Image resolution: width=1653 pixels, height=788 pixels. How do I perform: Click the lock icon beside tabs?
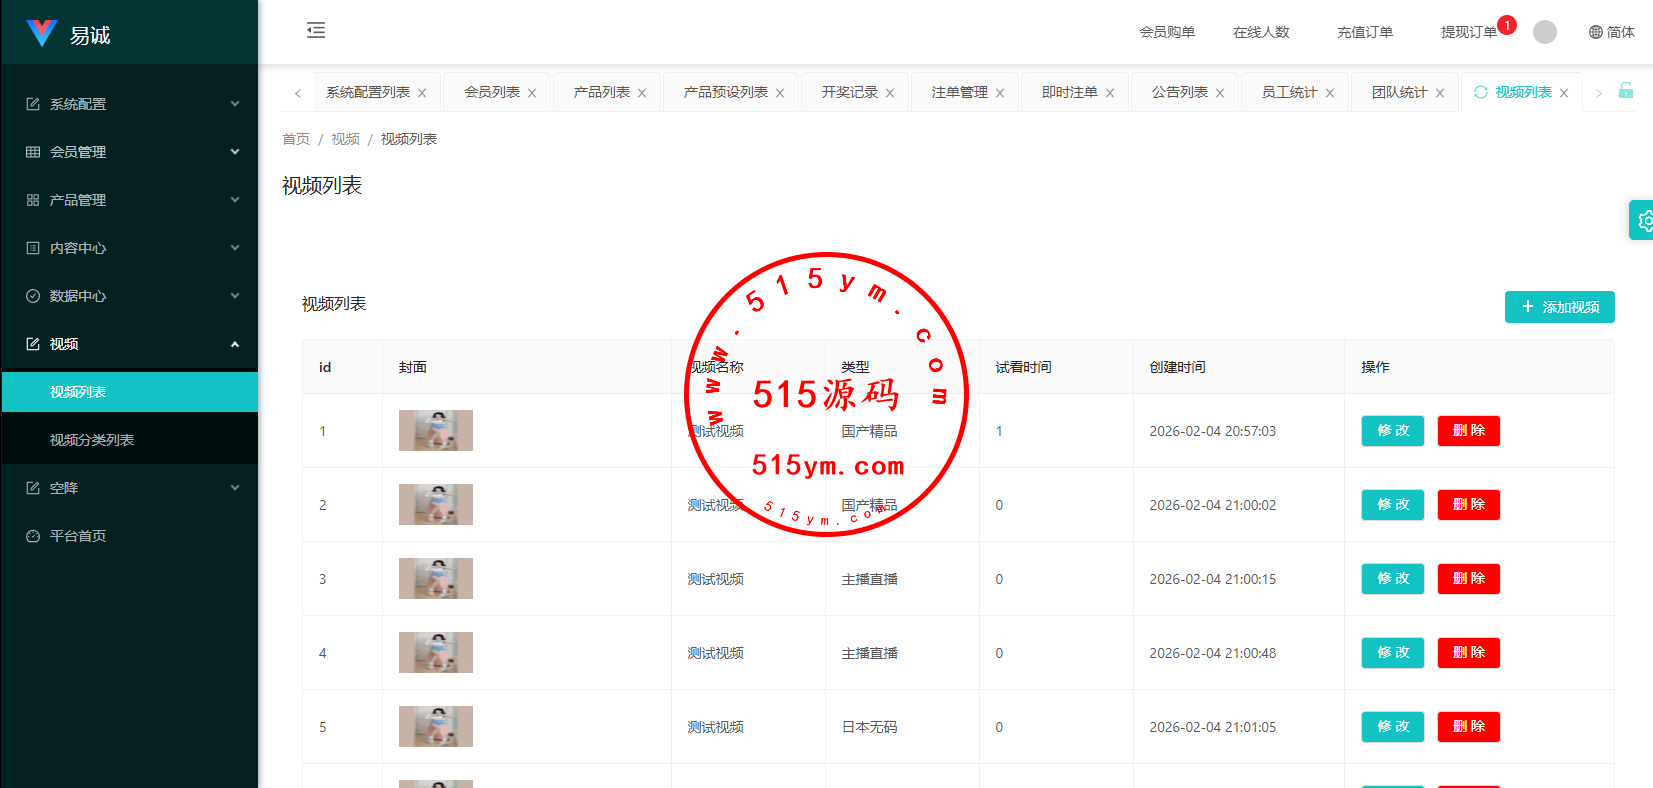coord(1626,91)
